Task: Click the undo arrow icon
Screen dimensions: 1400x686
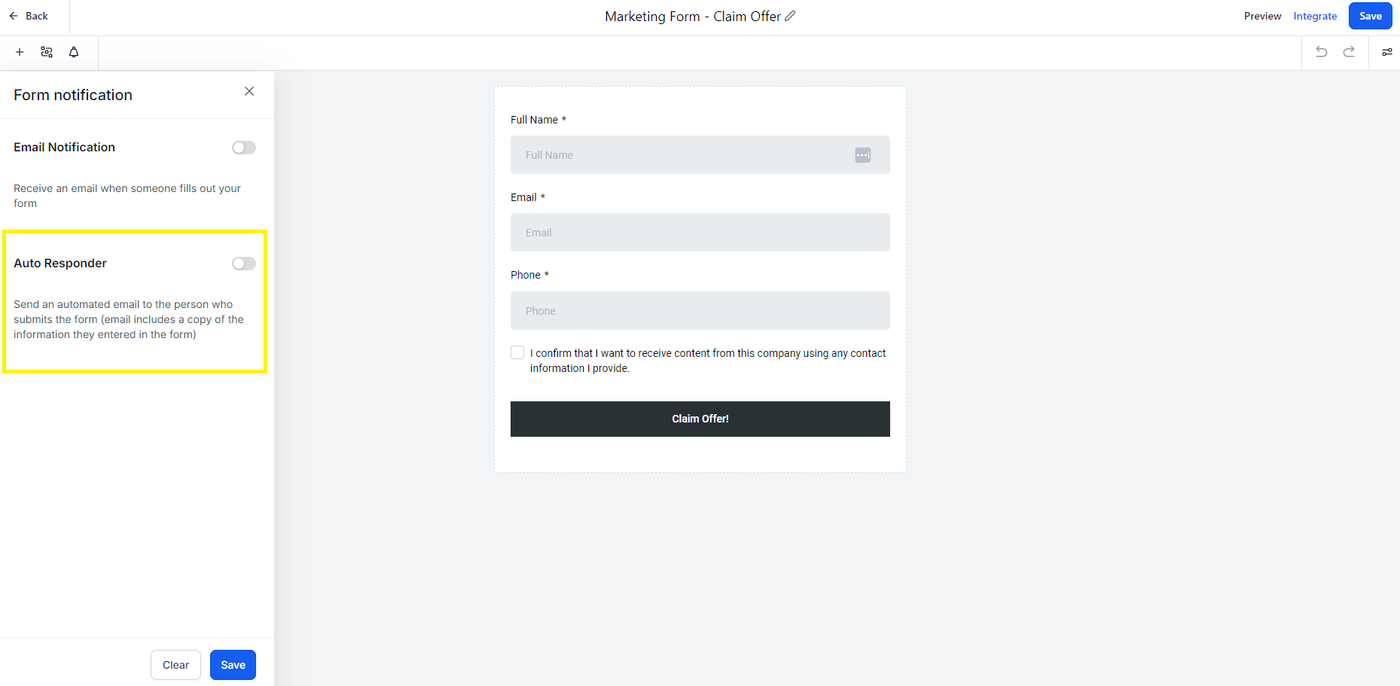Action: click(1321, 52)
